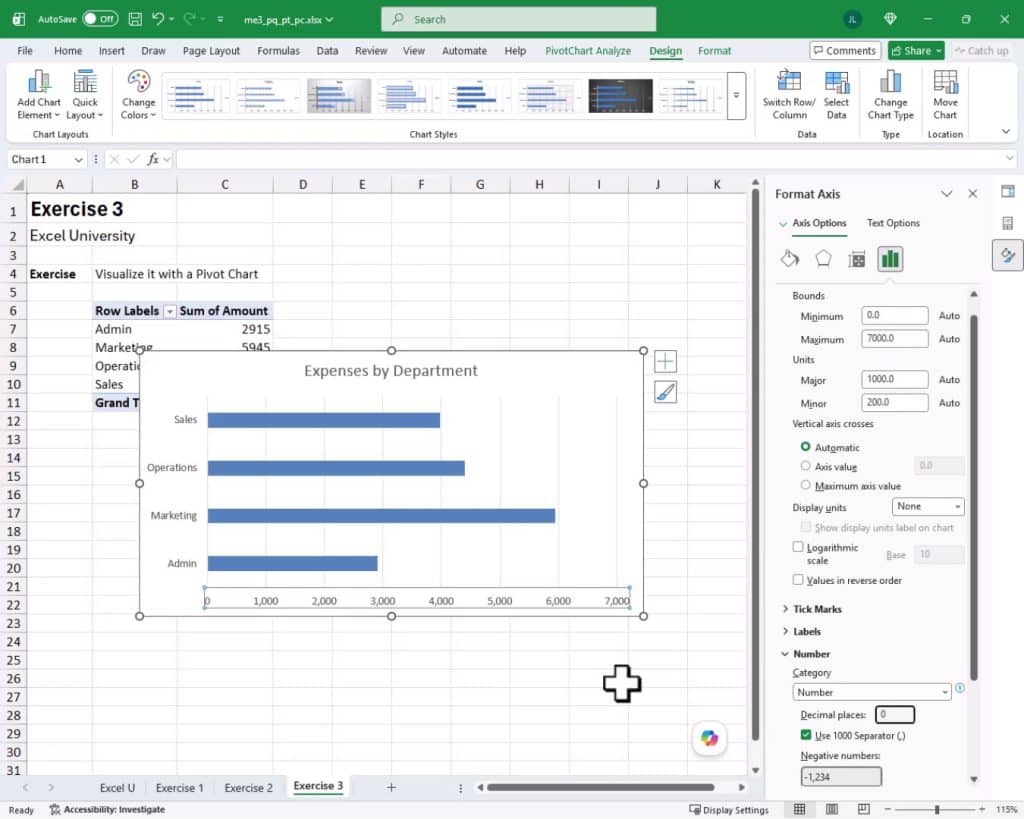Open the Select Data dialog
1024x819 pixels.
tap(836, 95)
